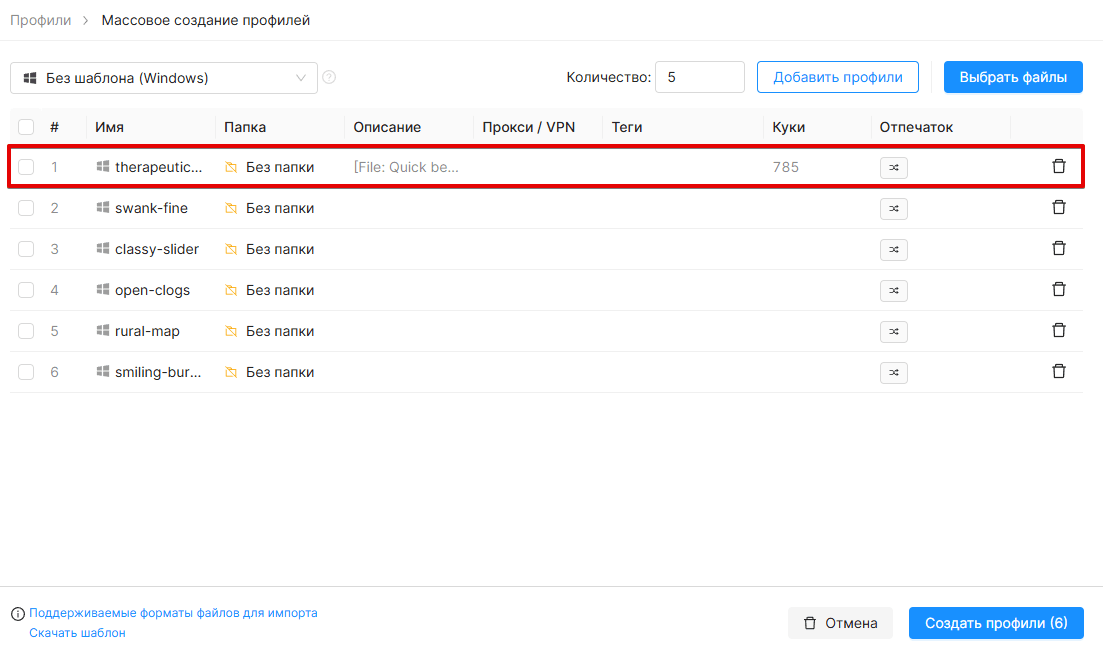Image resolution: width=1103 pixels, height=656 pixels.
Task: Check the box for classy-slider profile
Action: coord(26,249)
